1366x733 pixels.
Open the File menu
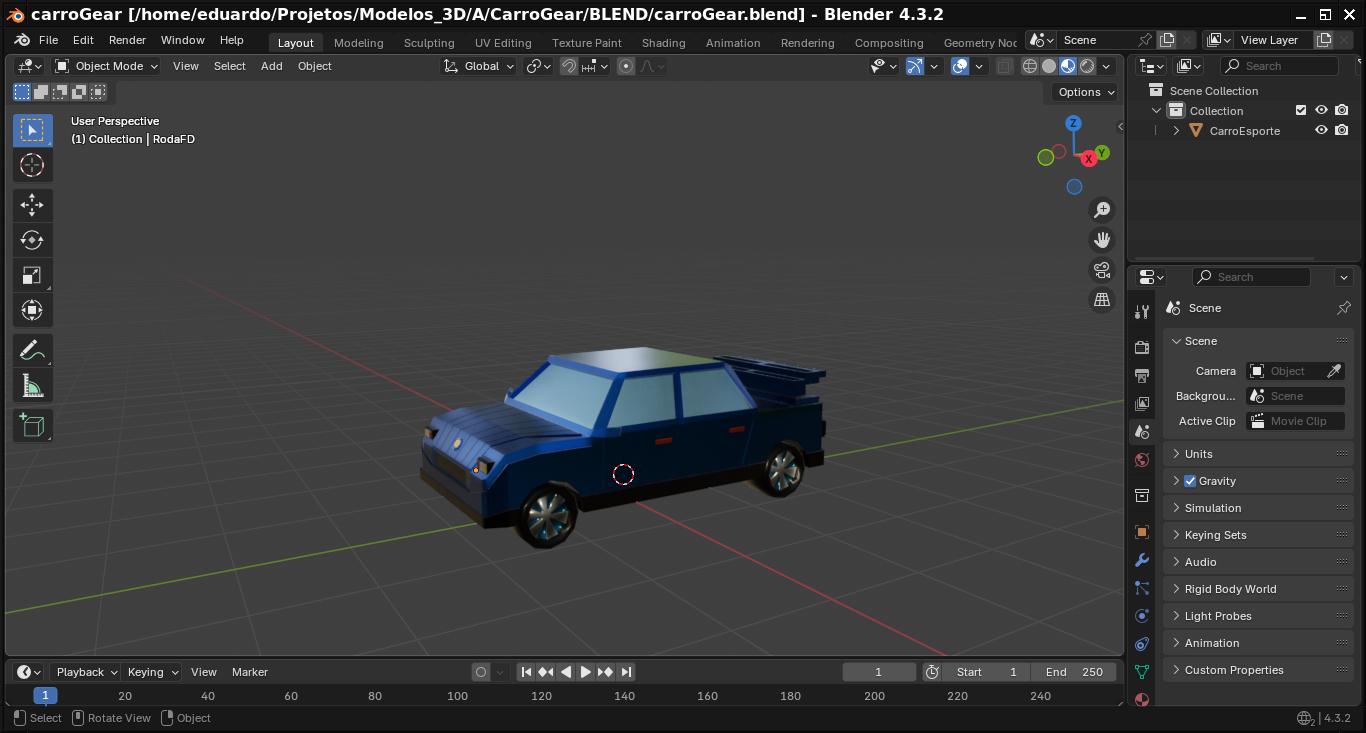click(x=48, y=40)
